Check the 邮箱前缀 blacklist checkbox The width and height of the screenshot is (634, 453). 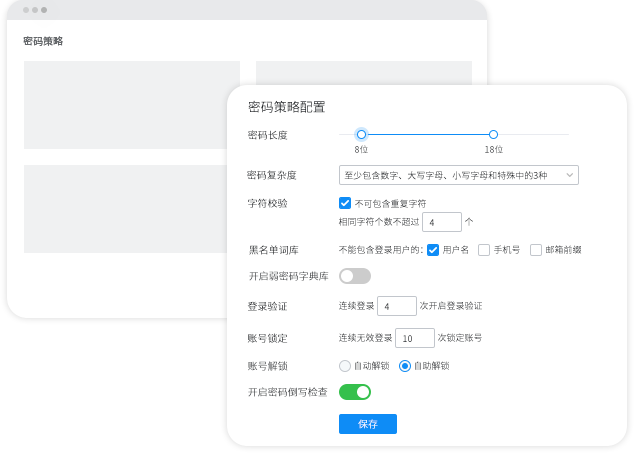(536, 250)
